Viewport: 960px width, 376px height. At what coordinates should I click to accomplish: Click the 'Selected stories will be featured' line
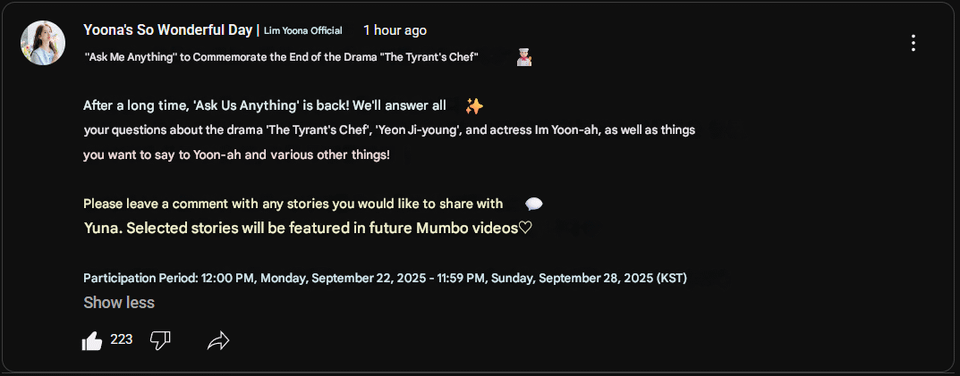(308, 228)
